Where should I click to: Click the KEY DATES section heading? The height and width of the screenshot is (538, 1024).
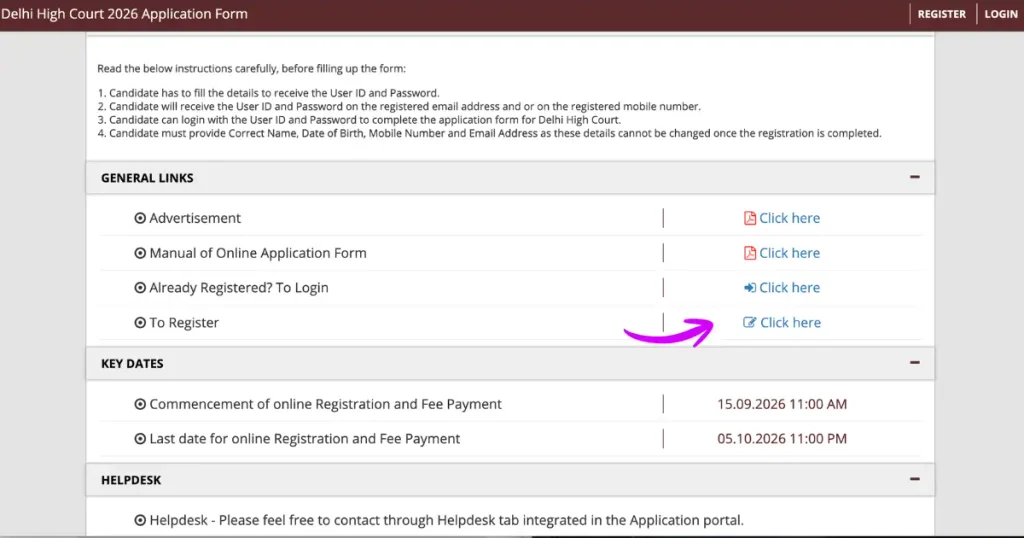(132, 363)
